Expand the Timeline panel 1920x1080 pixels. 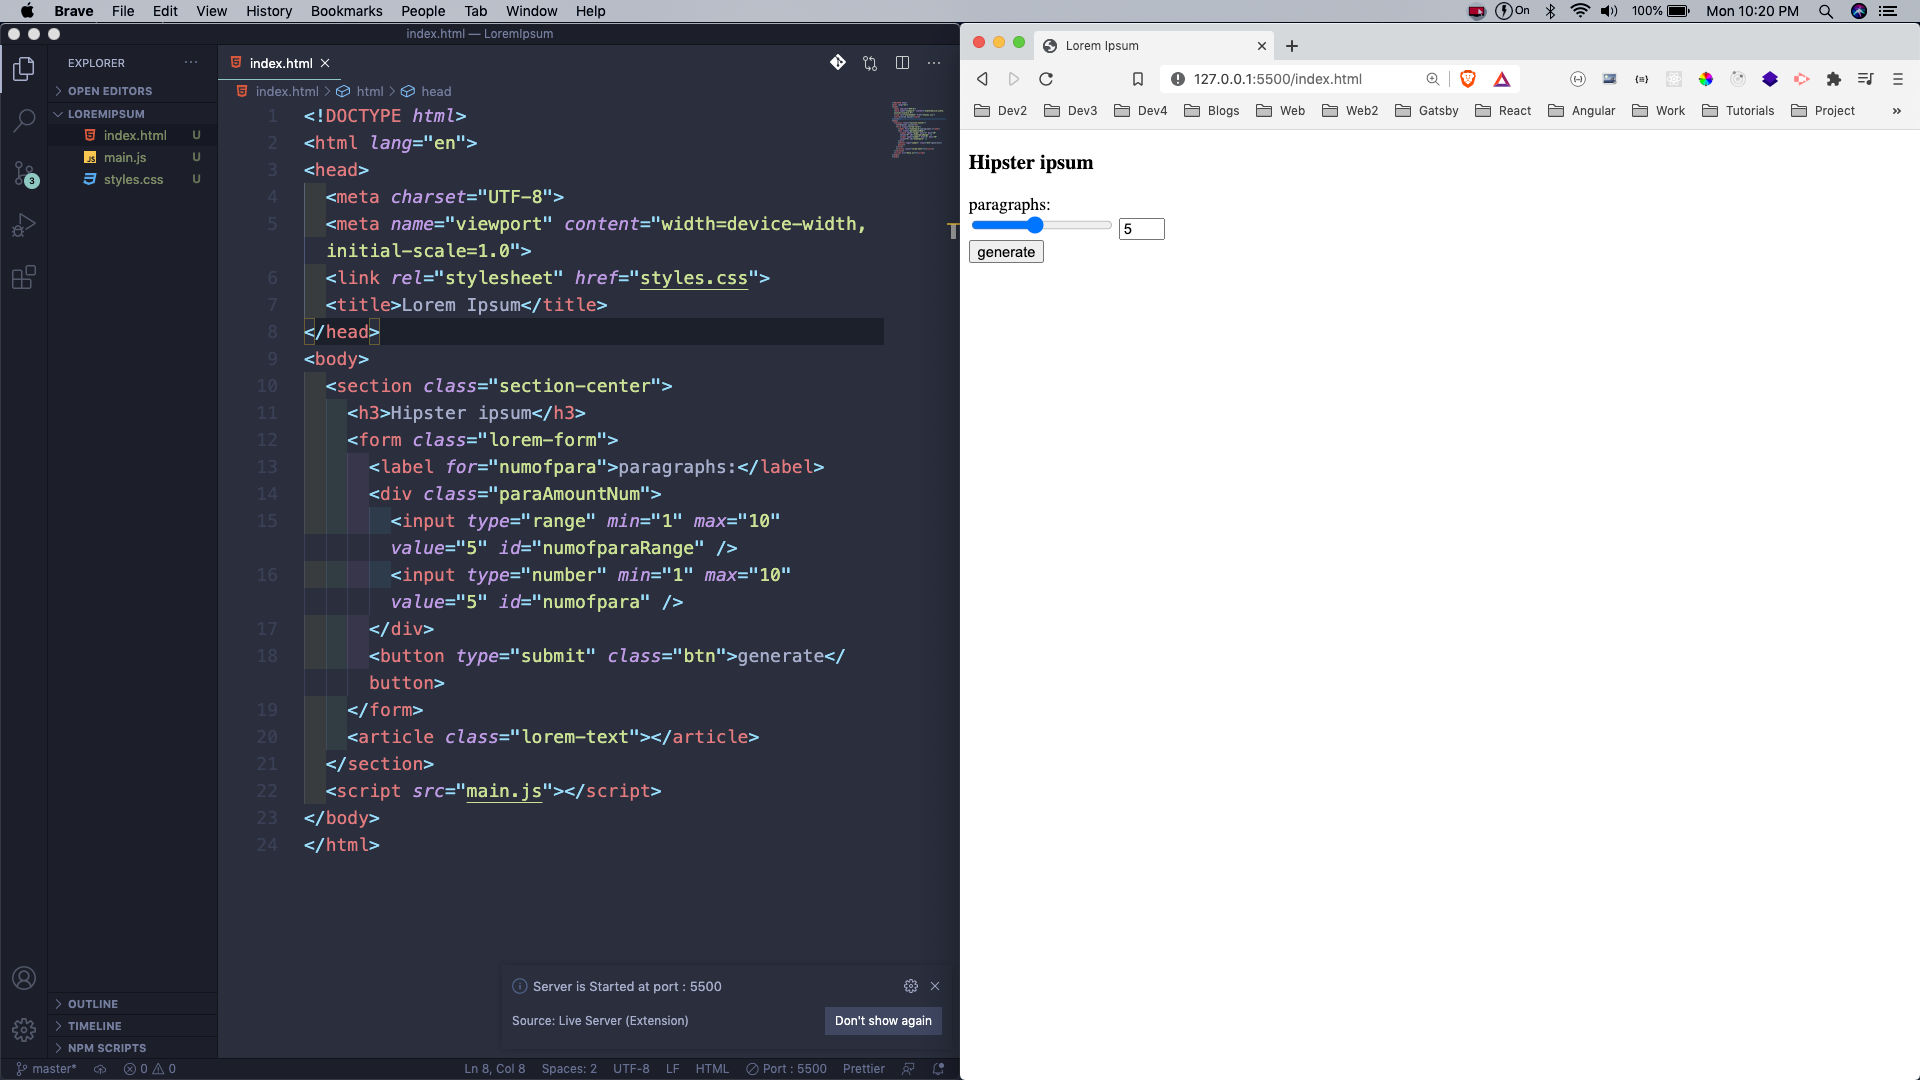coord(132,1026)
